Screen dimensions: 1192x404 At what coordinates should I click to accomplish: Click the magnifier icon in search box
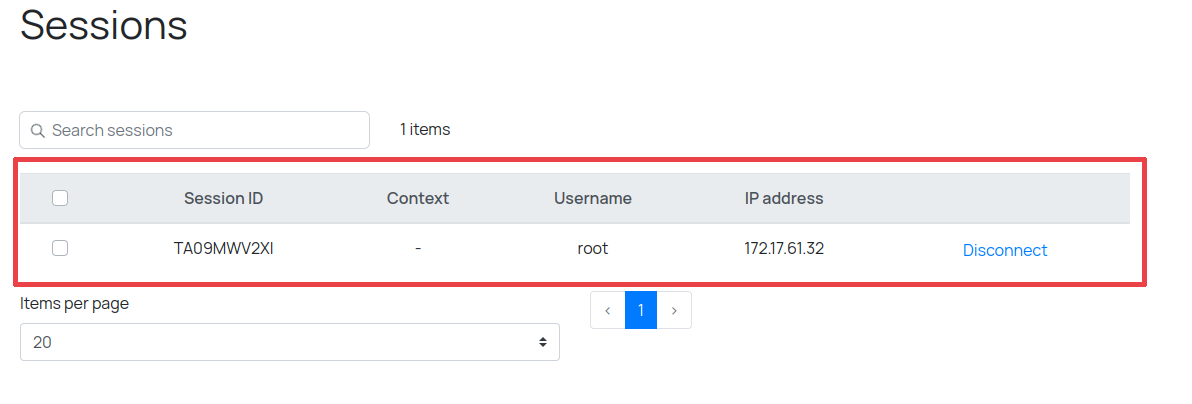38,131
